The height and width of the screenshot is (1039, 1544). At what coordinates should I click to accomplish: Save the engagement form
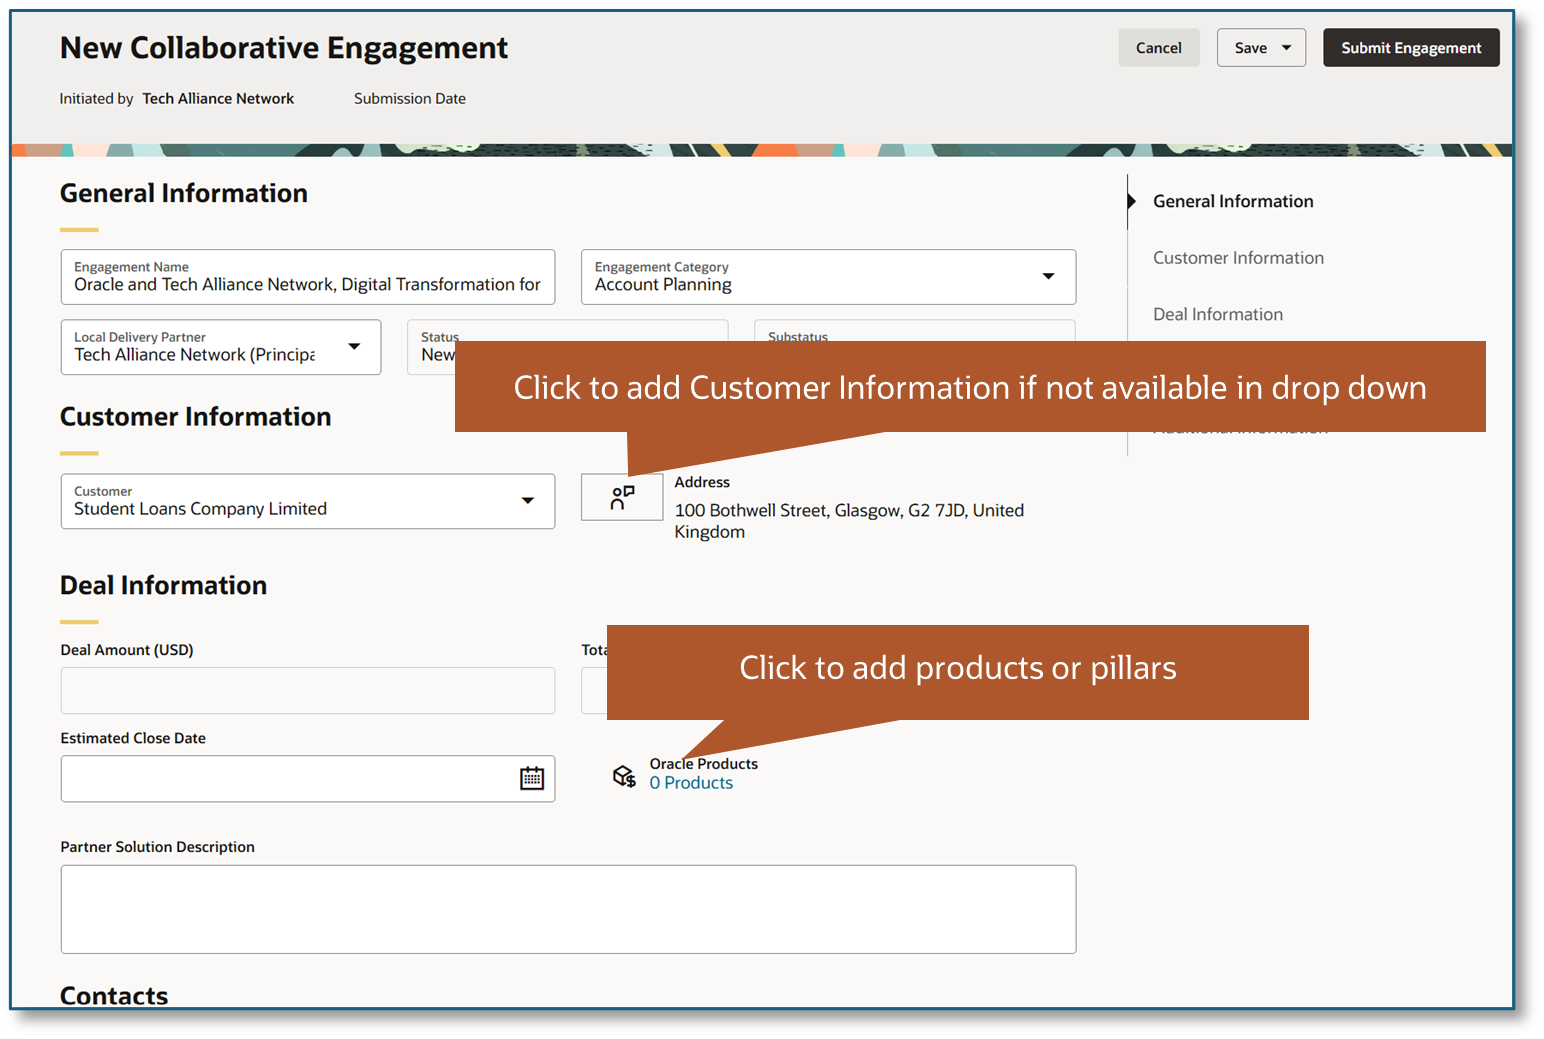[1249, 47]
